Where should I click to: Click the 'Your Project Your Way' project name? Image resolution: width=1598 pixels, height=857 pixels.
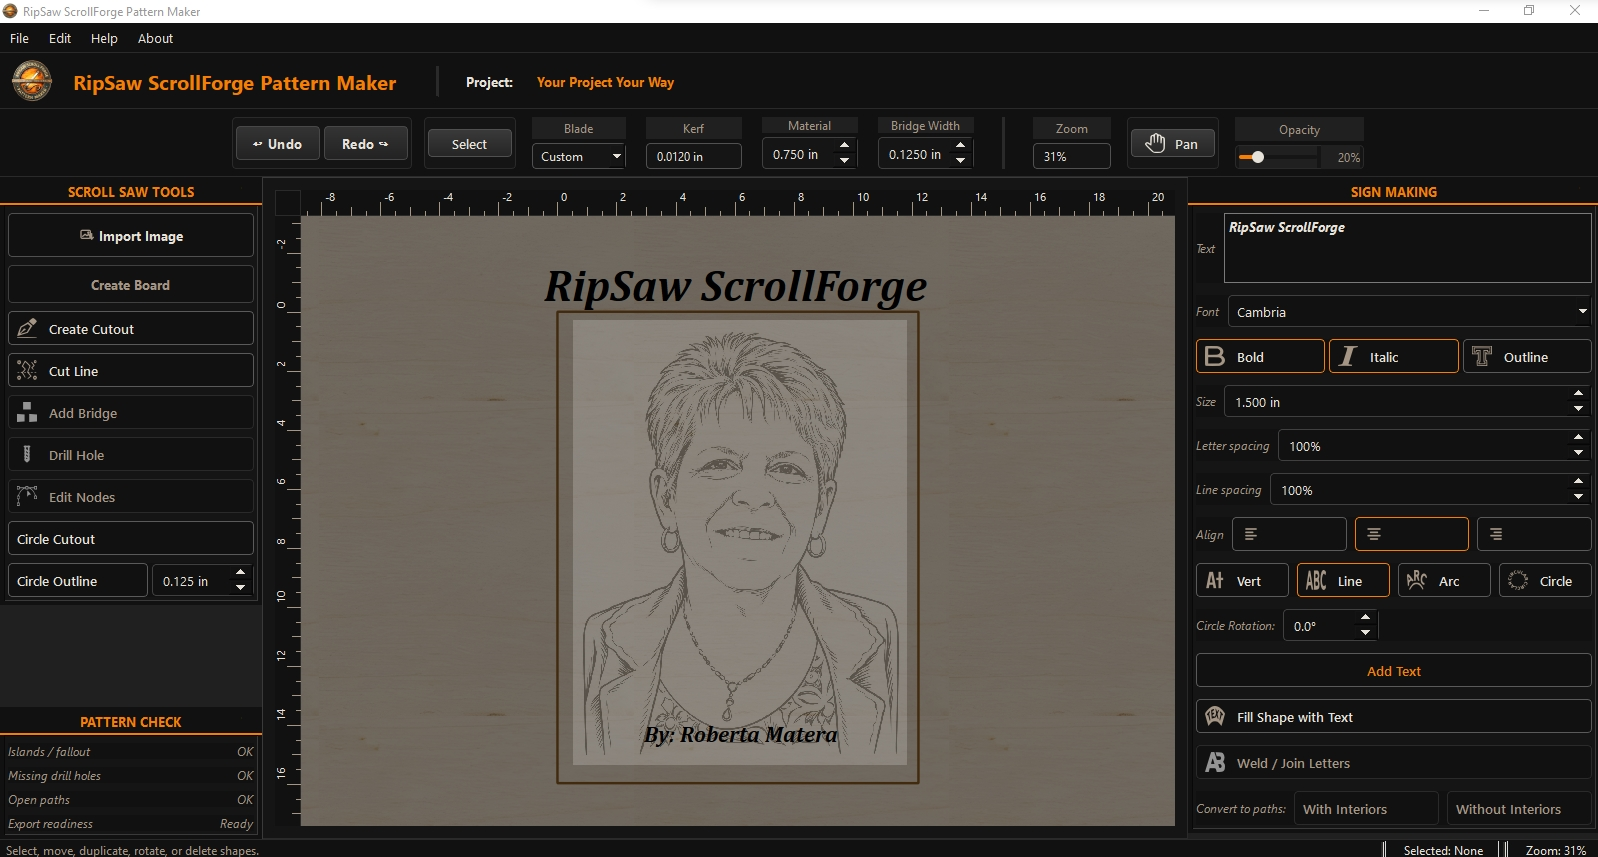(x=605, y=82)
